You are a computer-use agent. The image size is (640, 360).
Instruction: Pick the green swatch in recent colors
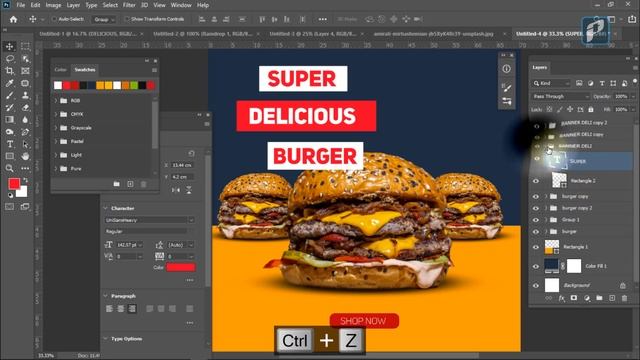(133, 85)
